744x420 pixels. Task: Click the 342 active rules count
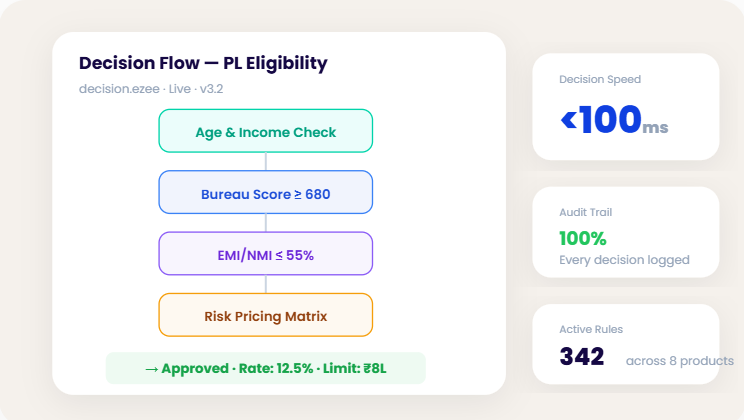pyautogui.click(x=582, y=356)
